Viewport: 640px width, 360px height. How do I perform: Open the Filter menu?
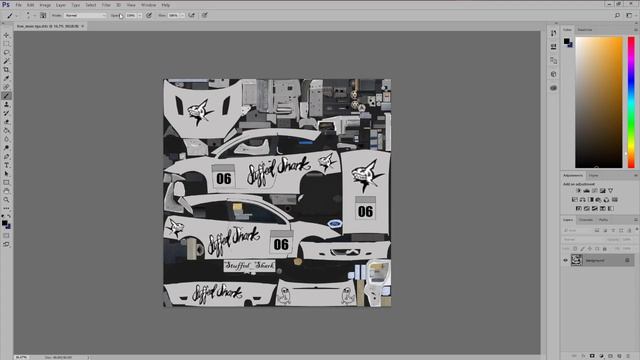point(106,5)
